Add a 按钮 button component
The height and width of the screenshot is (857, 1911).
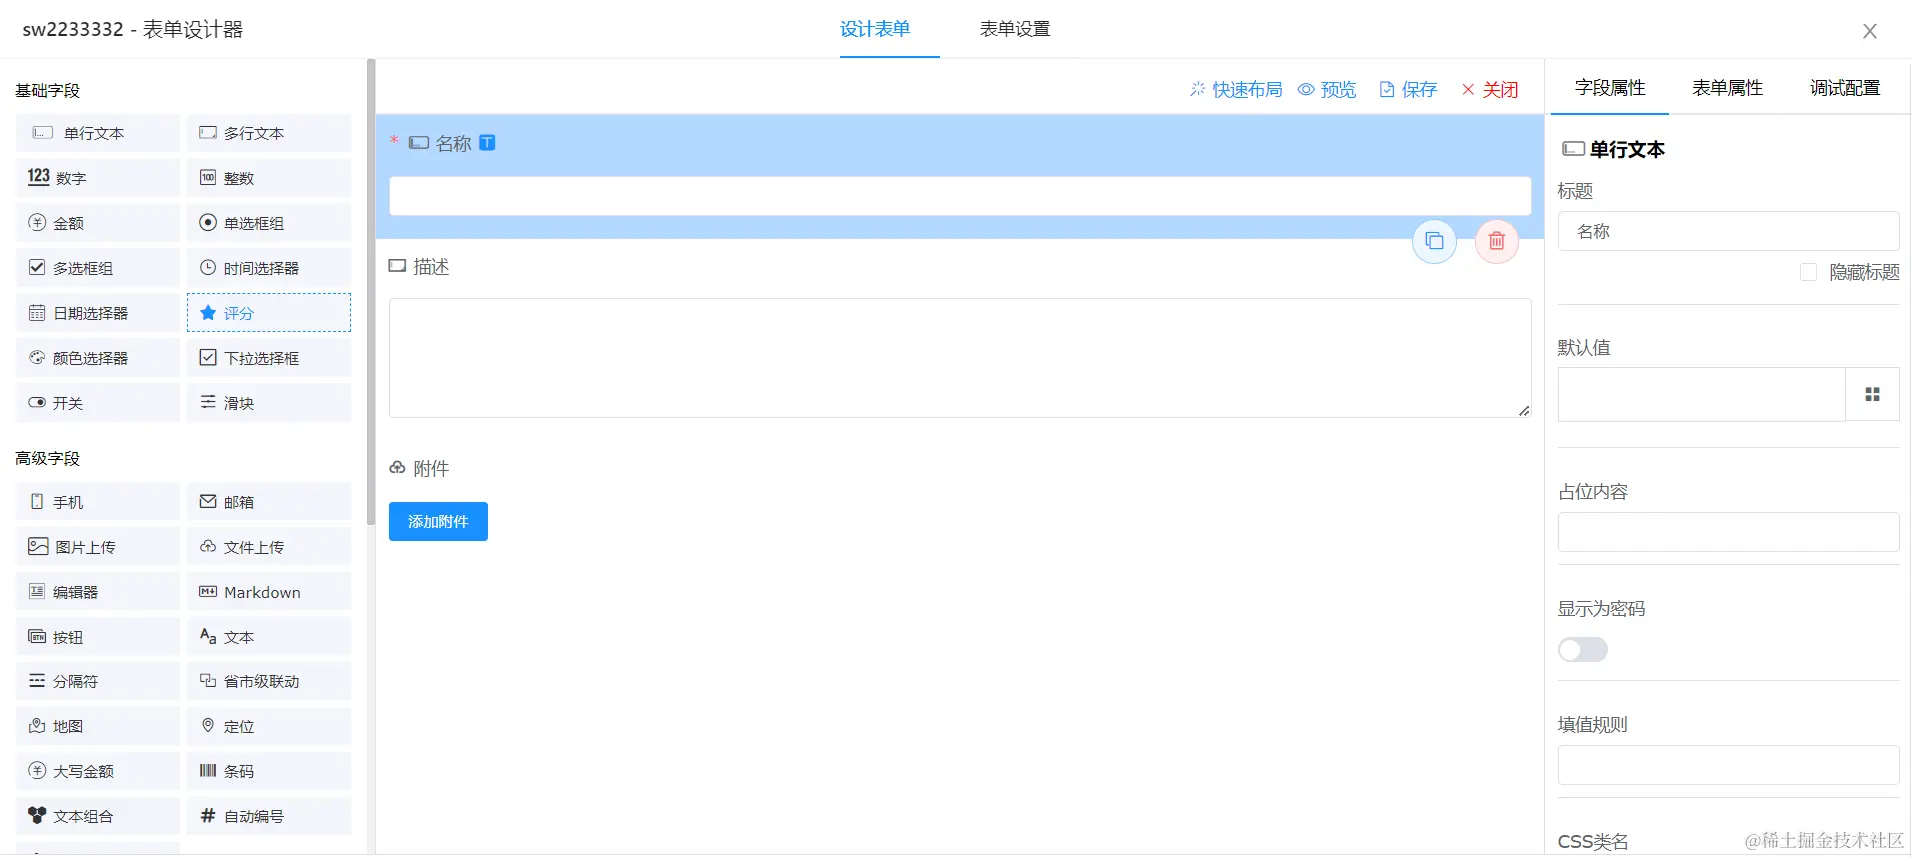pyautogui.click(x=98, y=637)
